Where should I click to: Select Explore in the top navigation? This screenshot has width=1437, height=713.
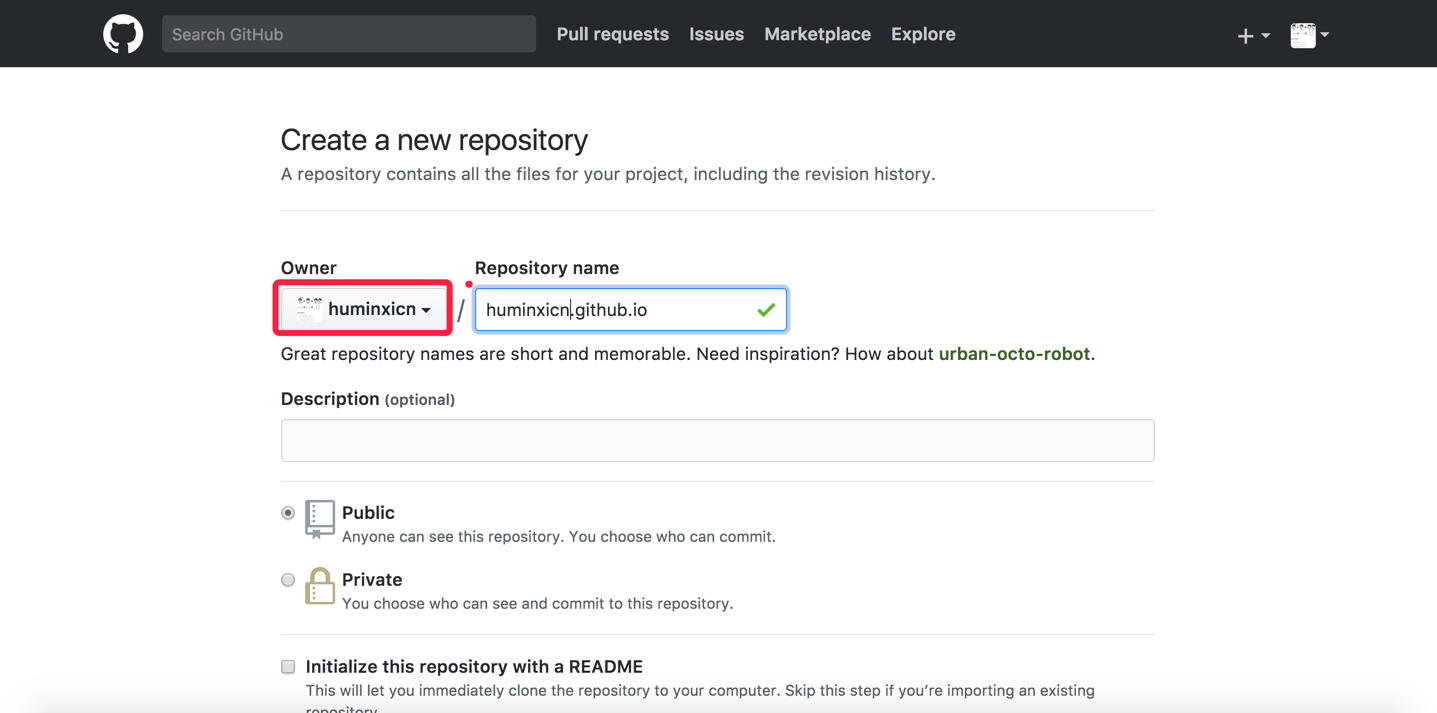(923, 34)
